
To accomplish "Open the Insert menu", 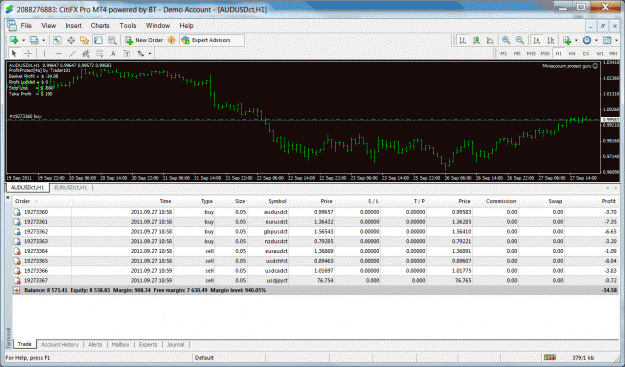I will [73, 26].
